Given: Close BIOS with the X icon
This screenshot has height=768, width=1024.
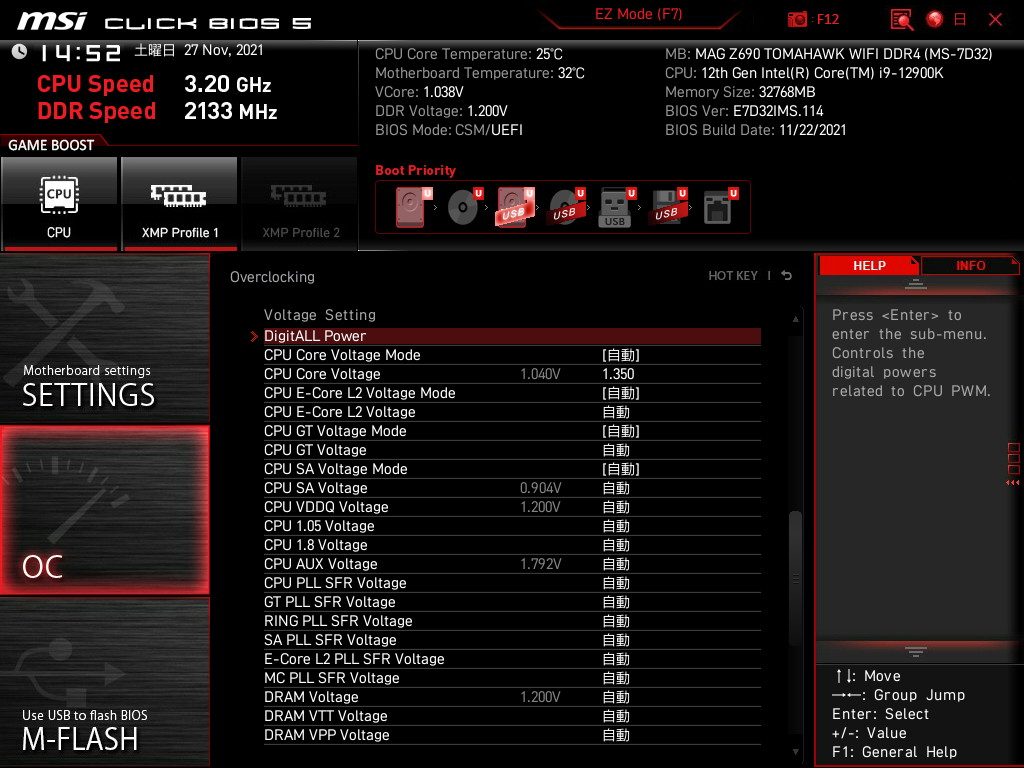Looking at the screenshot, I should point(995,20).
